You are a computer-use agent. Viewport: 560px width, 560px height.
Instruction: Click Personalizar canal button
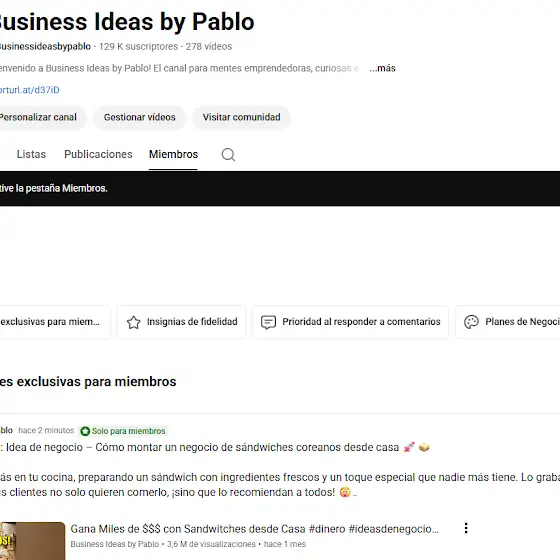(x=39, y=118)
